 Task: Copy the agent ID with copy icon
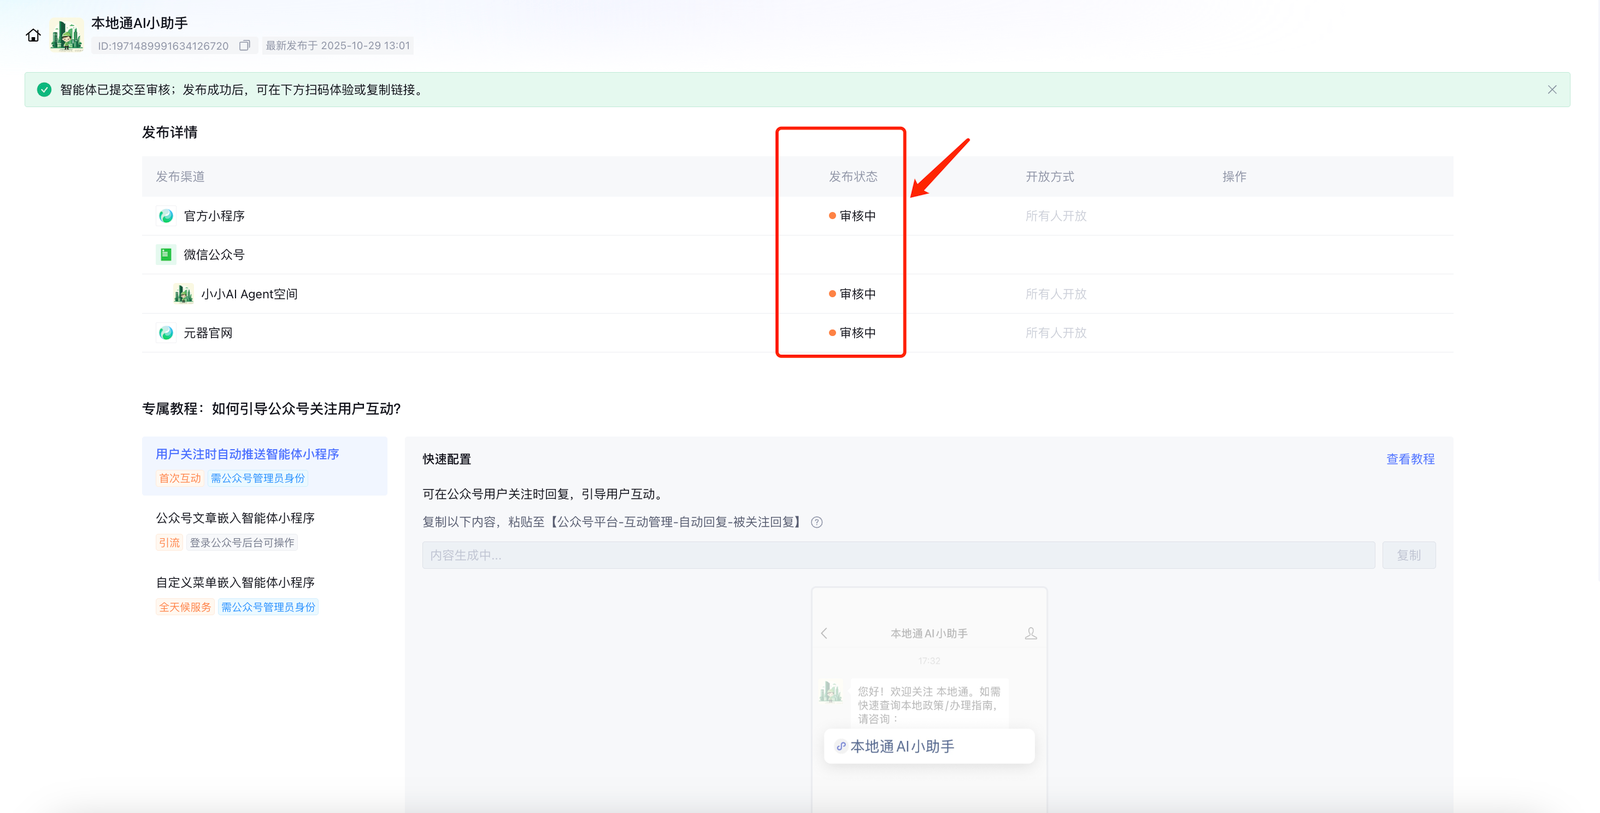point(244,46)
